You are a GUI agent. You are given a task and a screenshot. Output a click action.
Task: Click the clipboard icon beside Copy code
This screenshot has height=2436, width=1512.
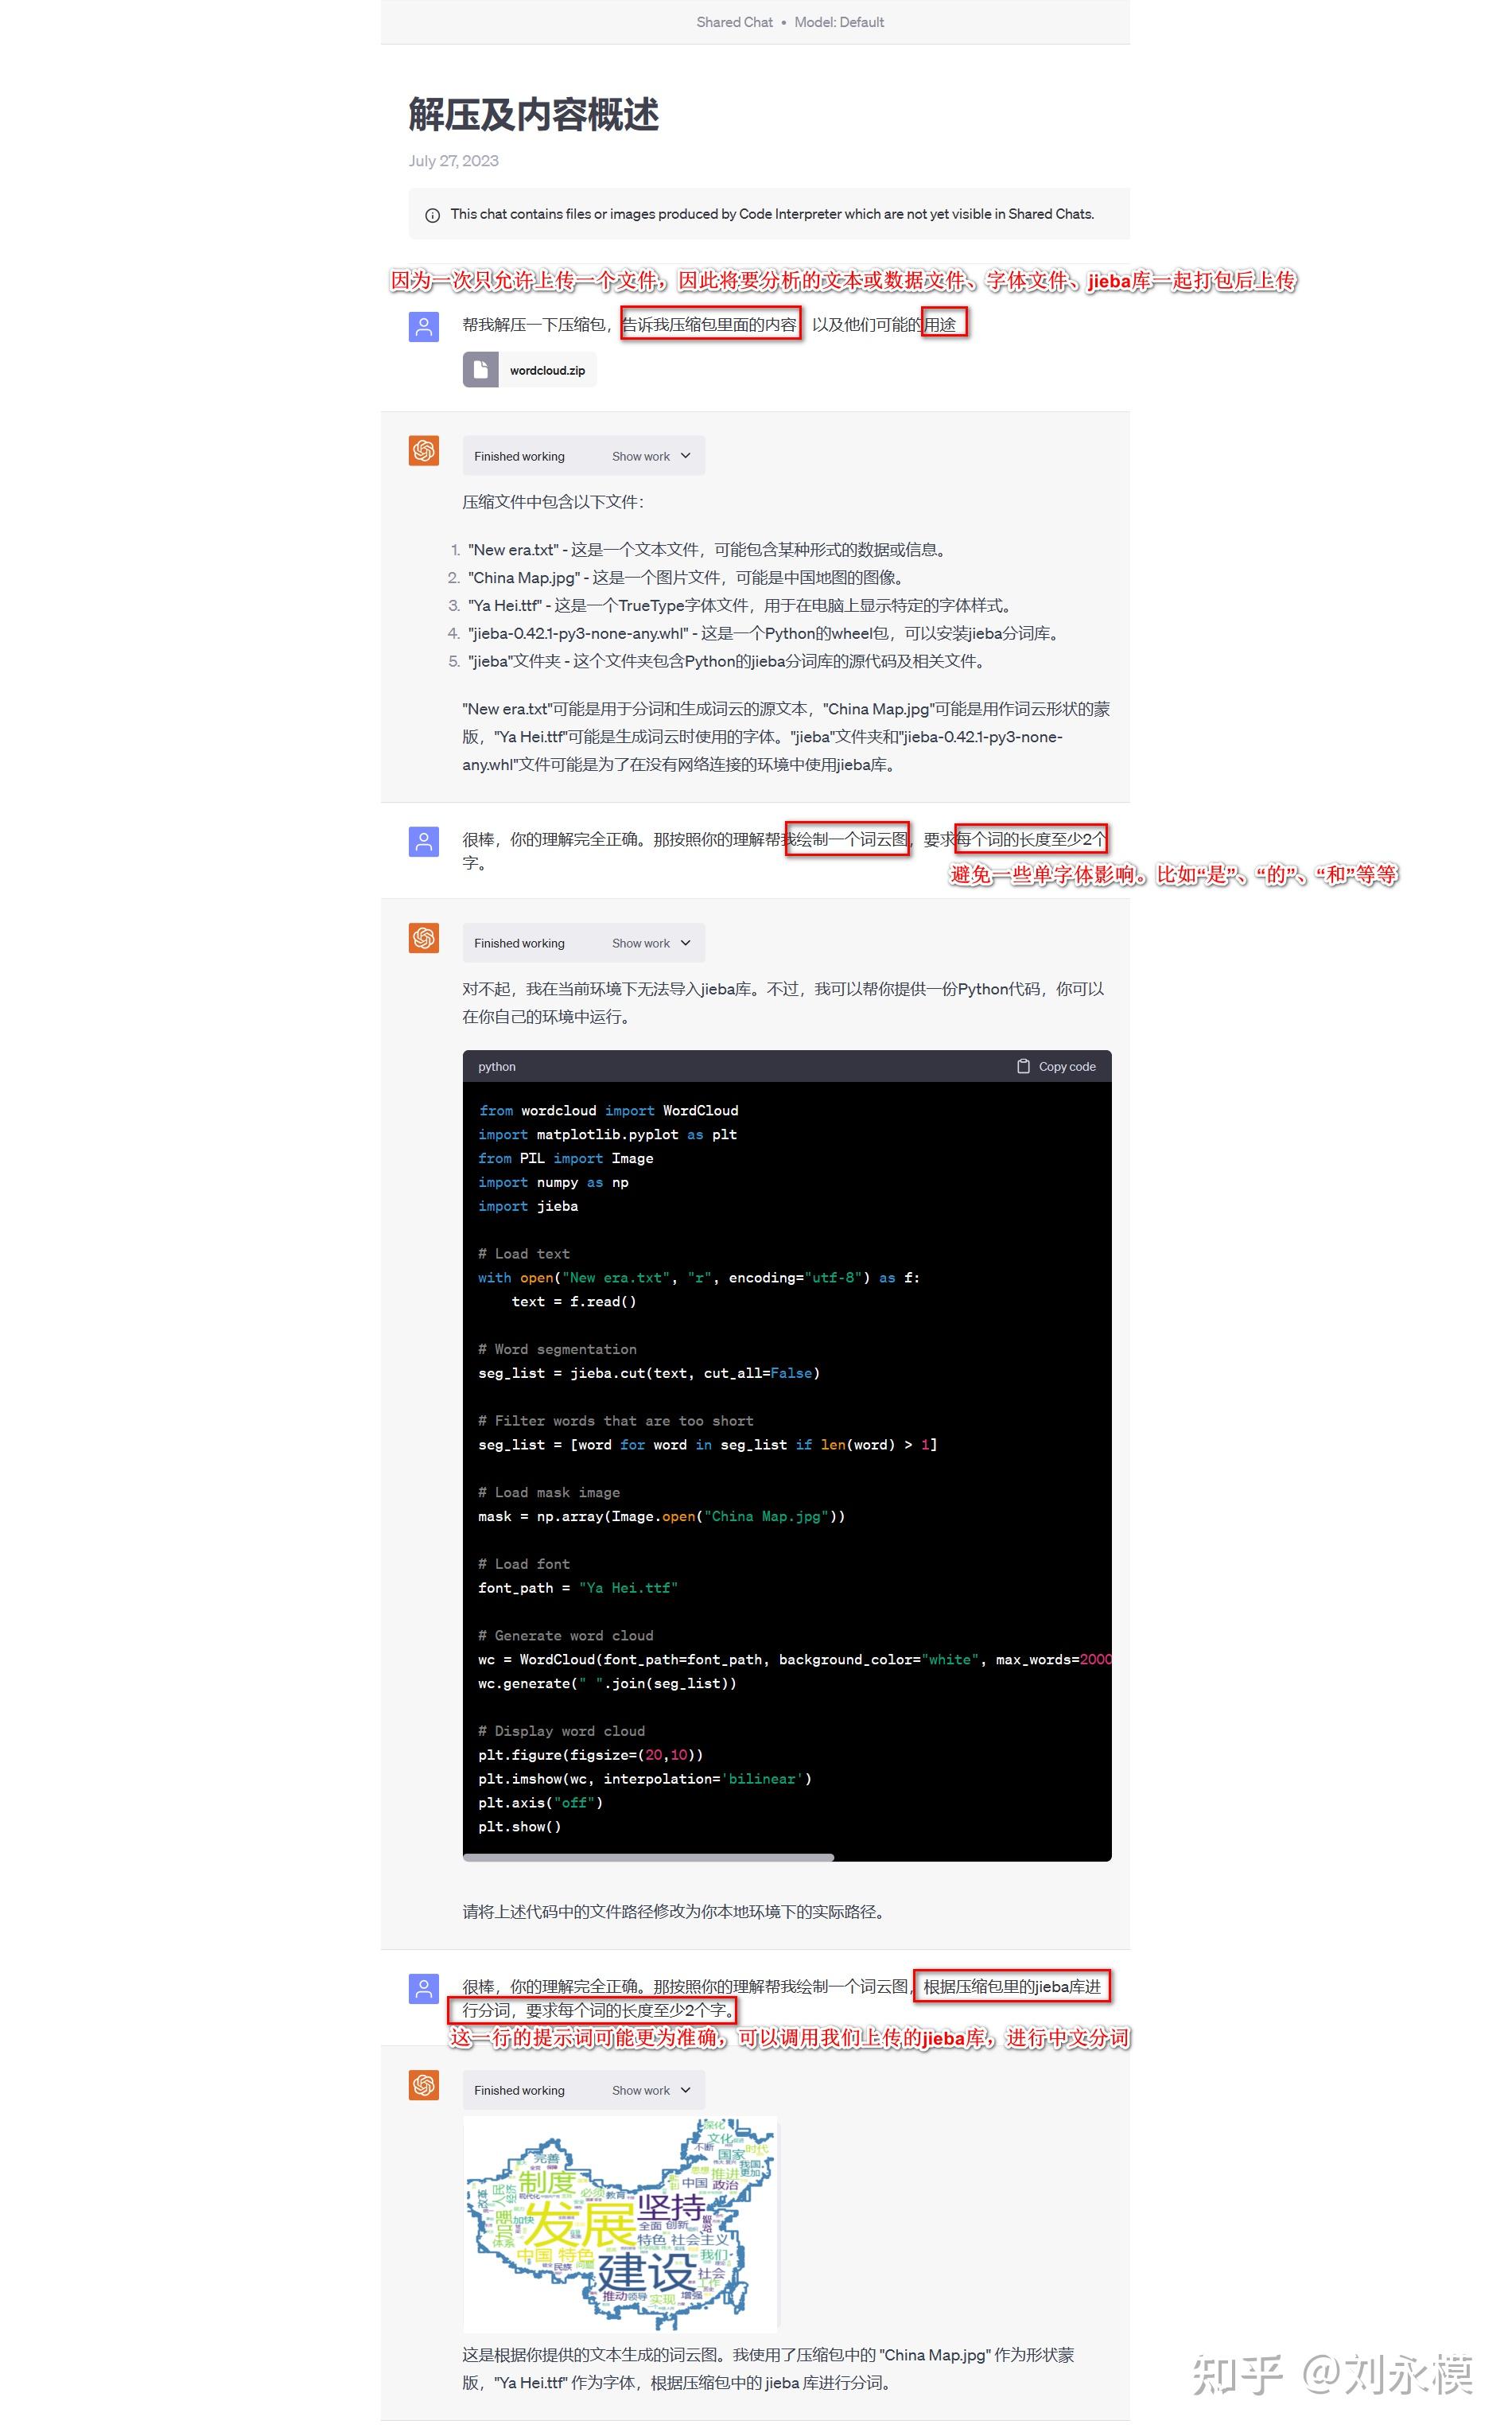point(1023,1066)
